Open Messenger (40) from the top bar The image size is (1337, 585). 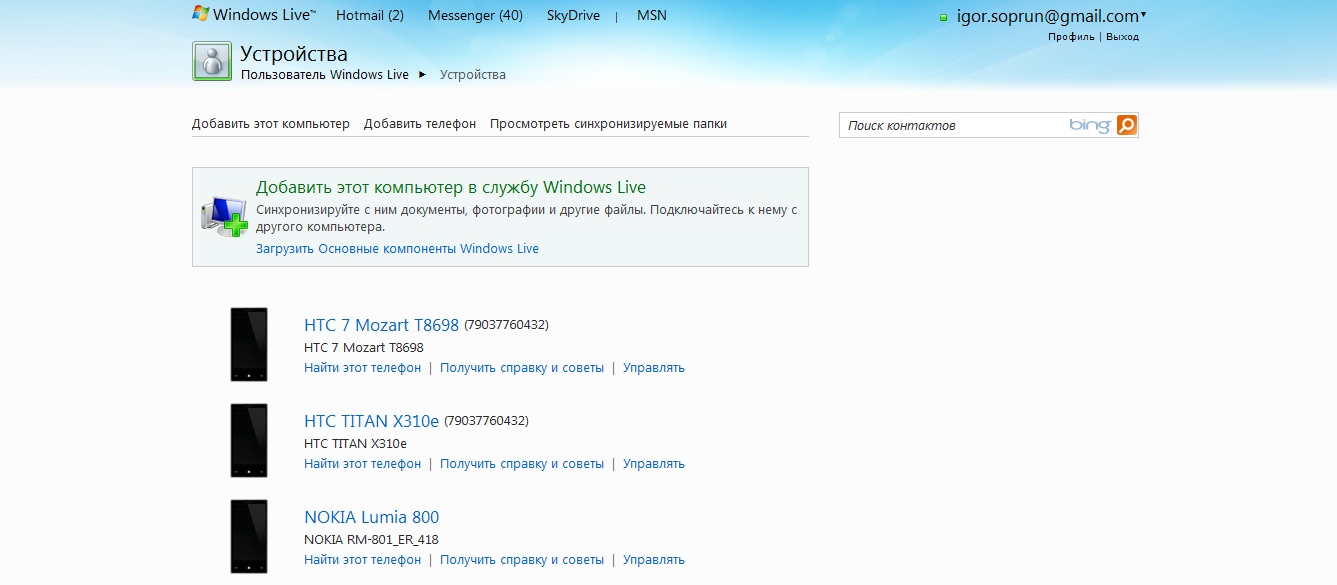tap(475, 15)
